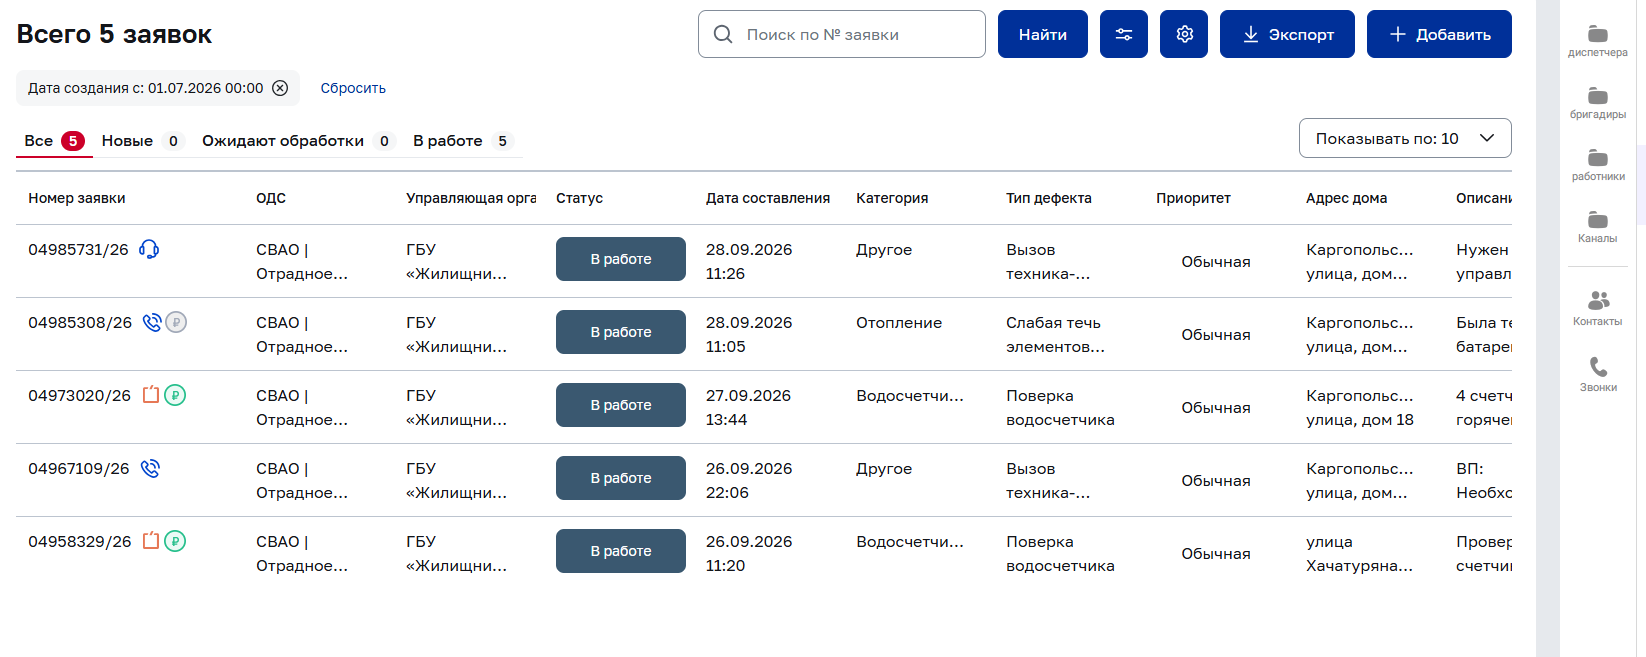Image resolution: width=1646 pixels, height=657 pixels.
Task: Expand the Показывать по: 10 dropdown
Action: [1405, 138]
